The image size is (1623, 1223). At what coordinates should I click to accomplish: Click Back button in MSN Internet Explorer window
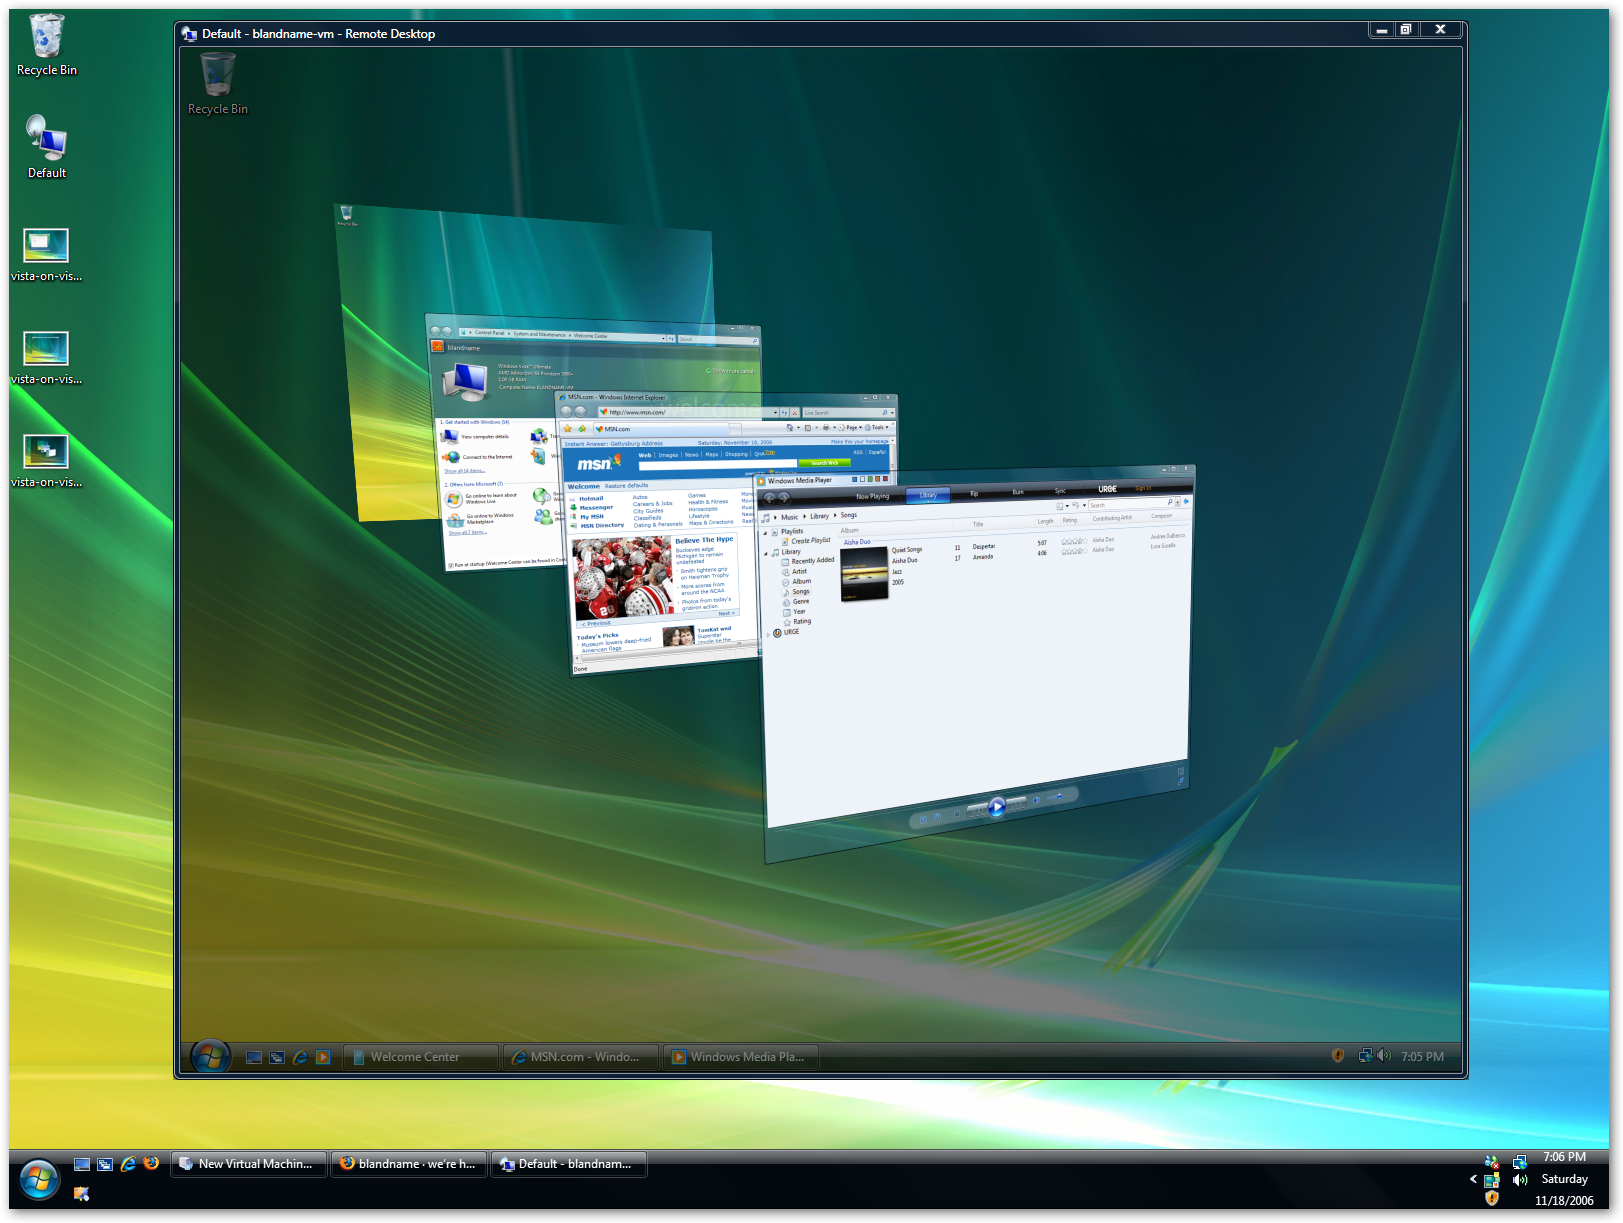(x=566, y=411)
